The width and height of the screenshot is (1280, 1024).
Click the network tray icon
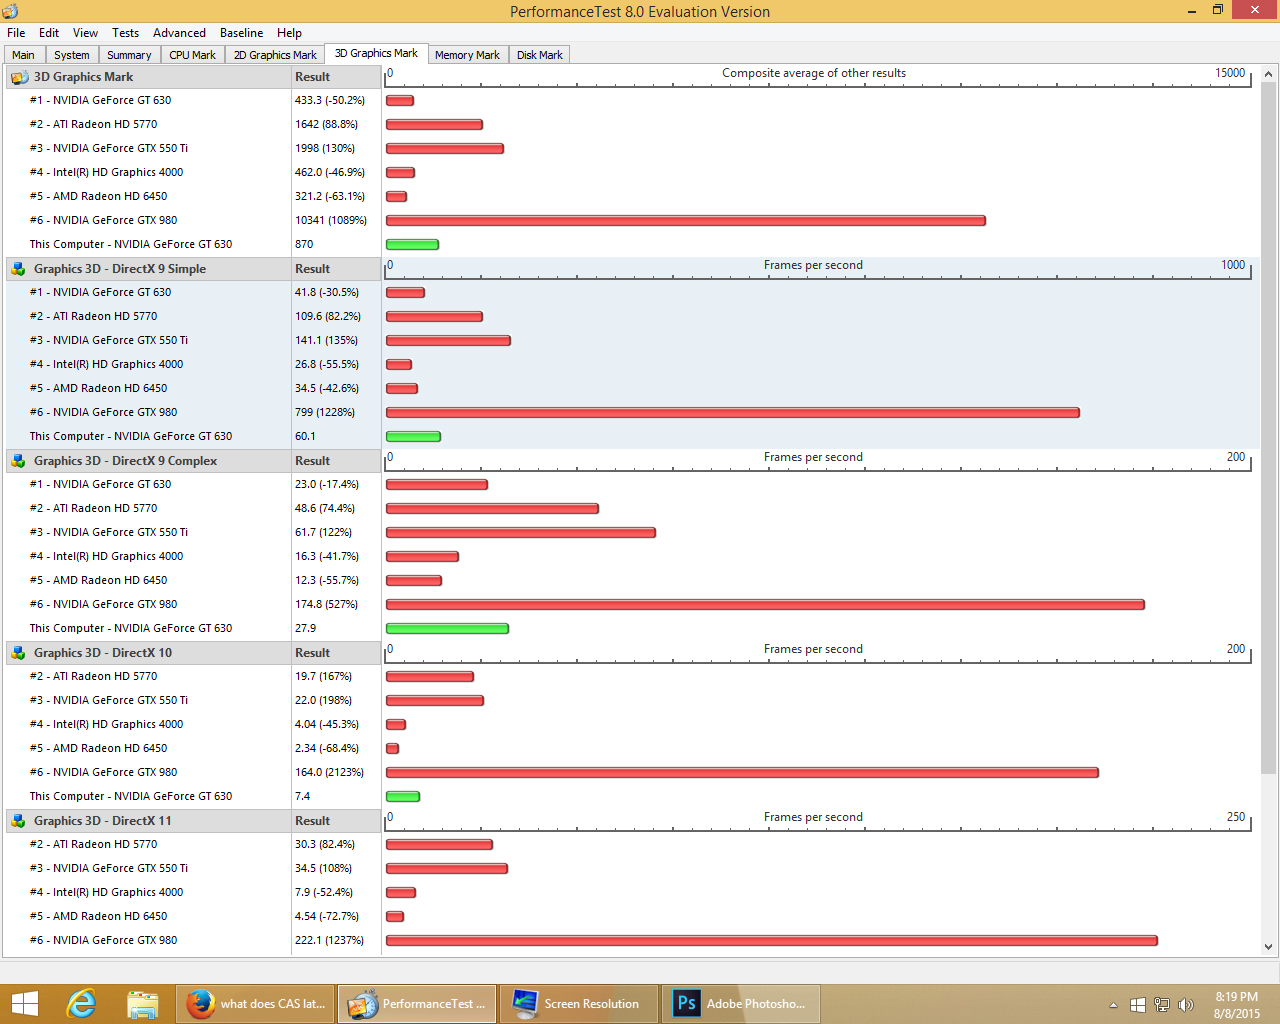(1162, 1005)
